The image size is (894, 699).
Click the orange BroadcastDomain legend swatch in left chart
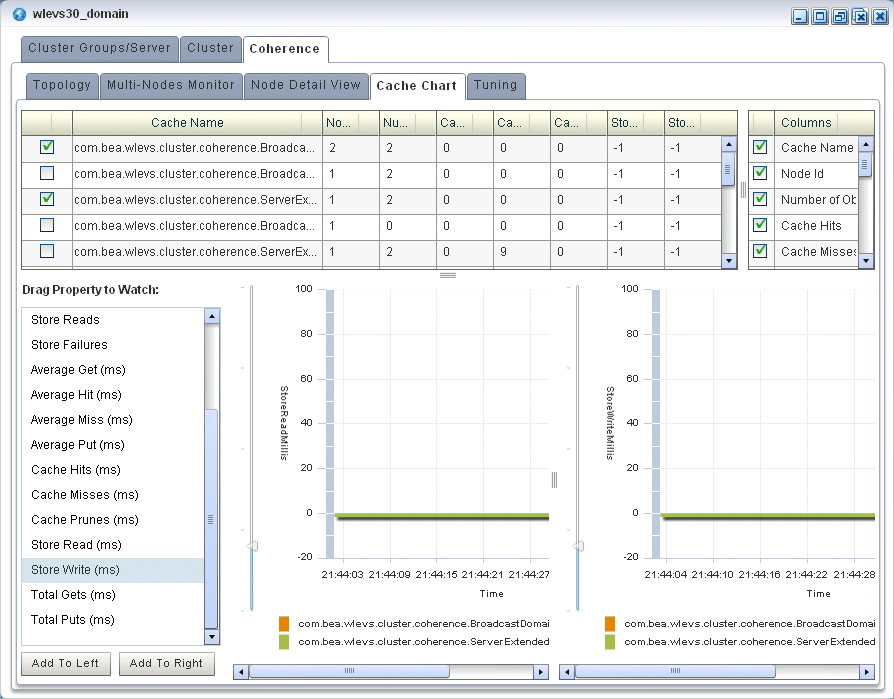[x=284, y=624]
